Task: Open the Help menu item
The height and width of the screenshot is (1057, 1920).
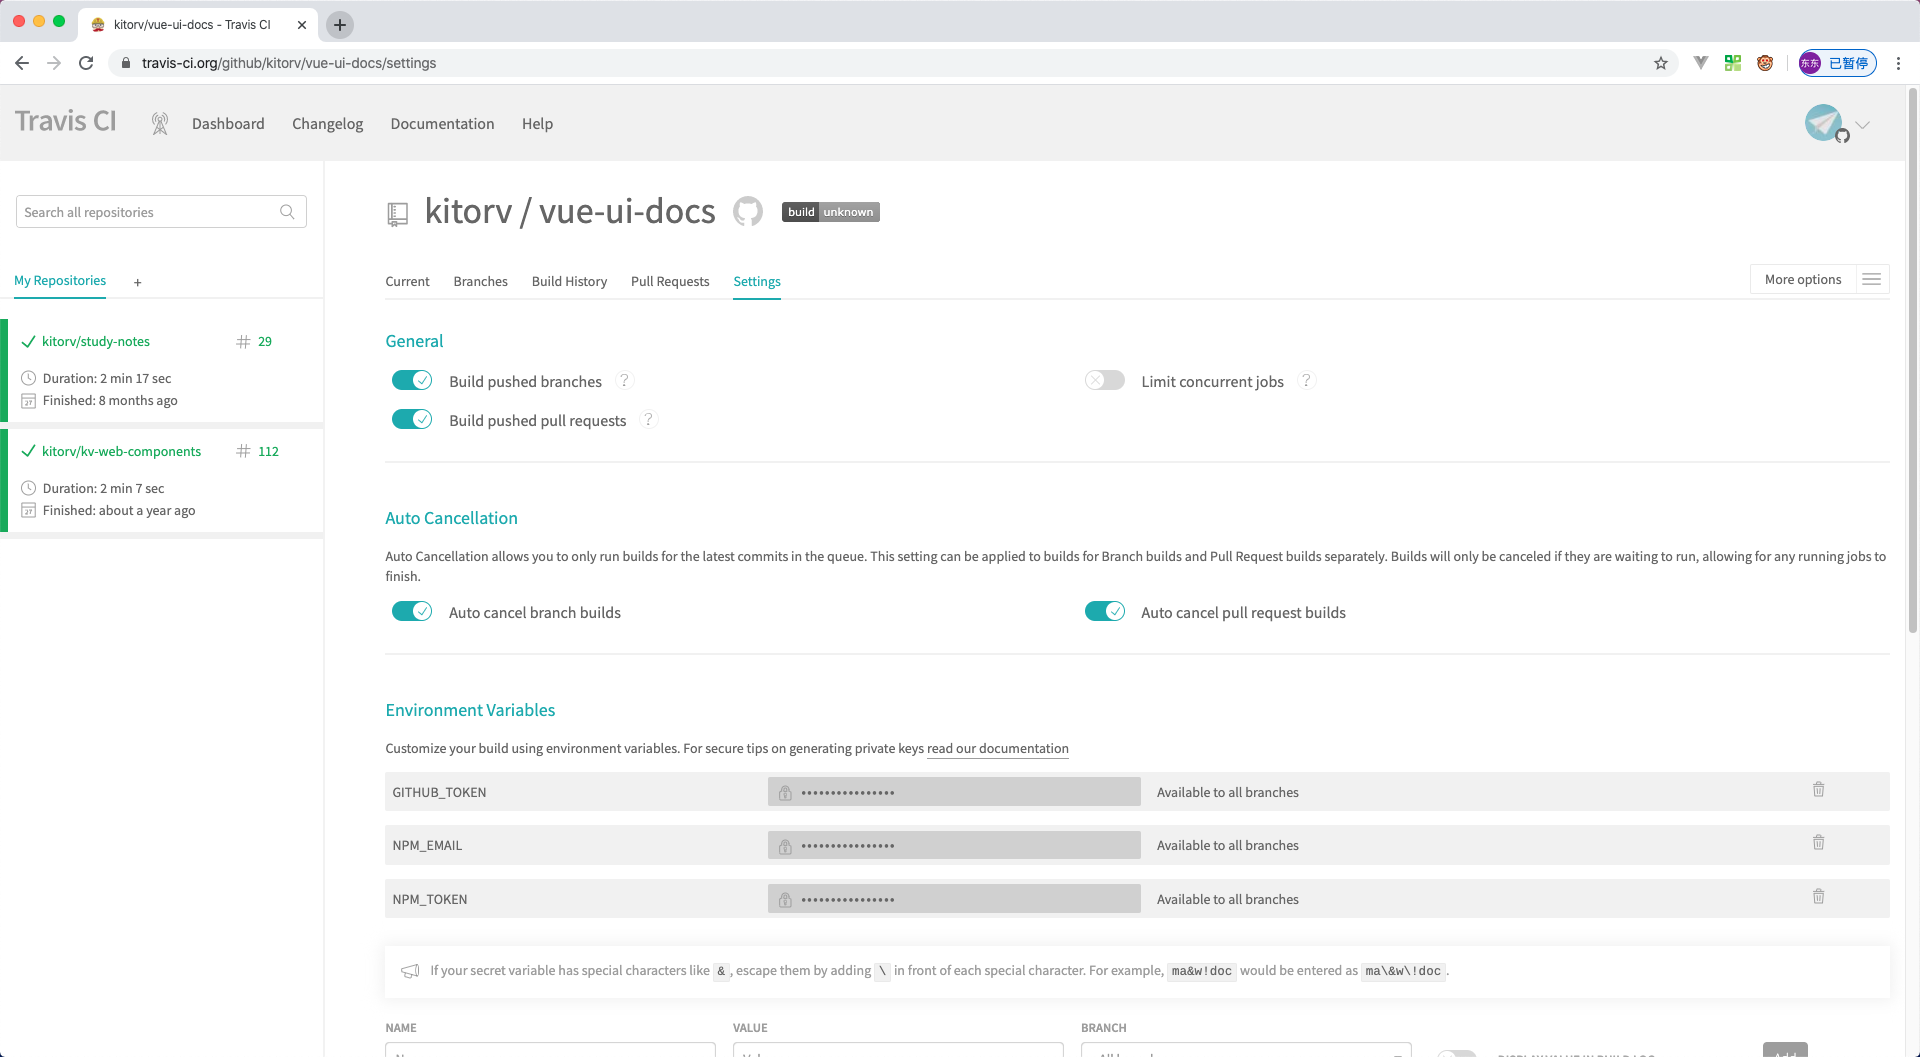Action: pyautogui.click(x=537, y=124)
